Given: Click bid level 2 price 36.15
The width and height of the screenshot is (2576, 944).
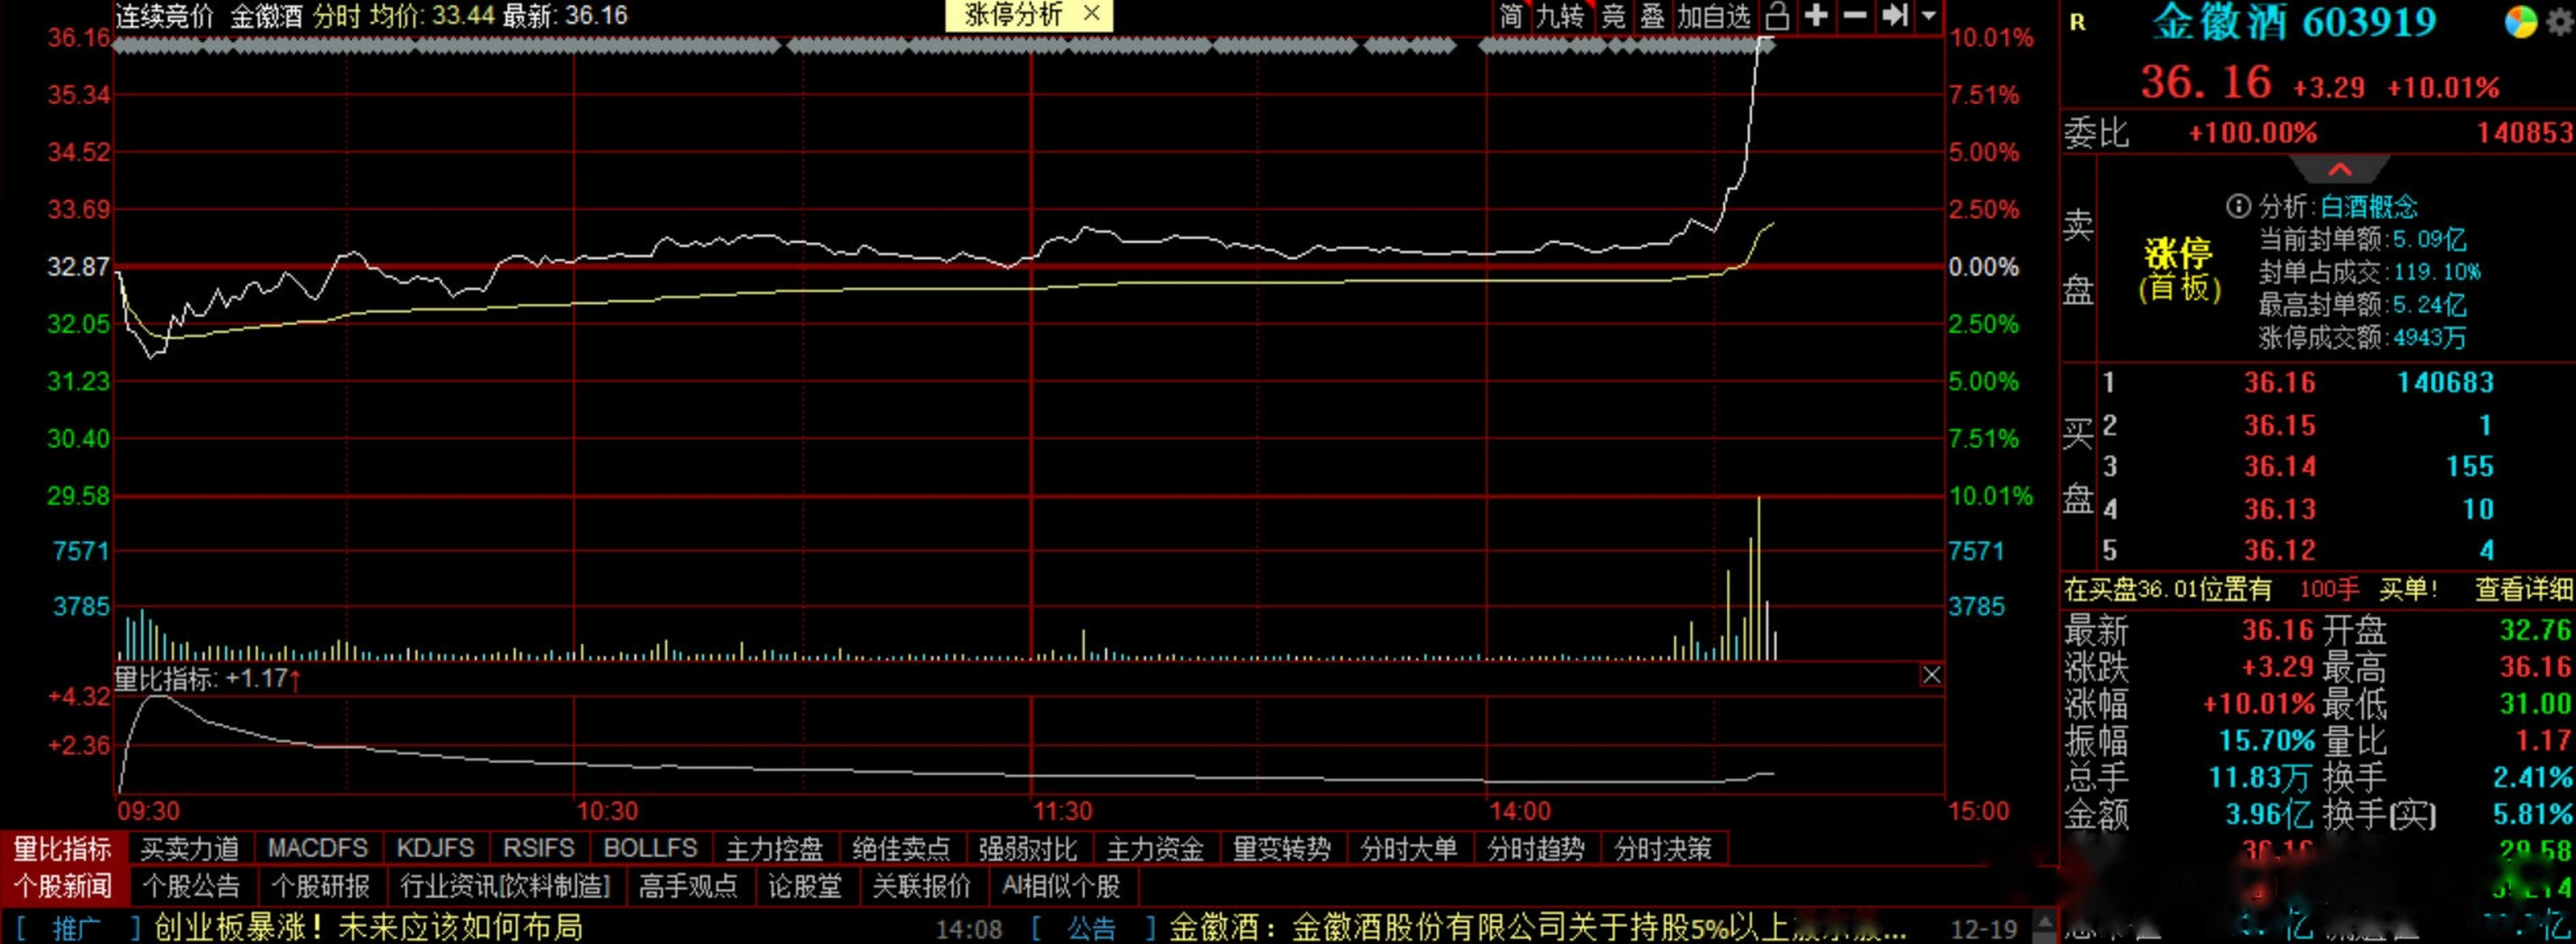Looking at the screenshot, I should tap(2279, 425).
